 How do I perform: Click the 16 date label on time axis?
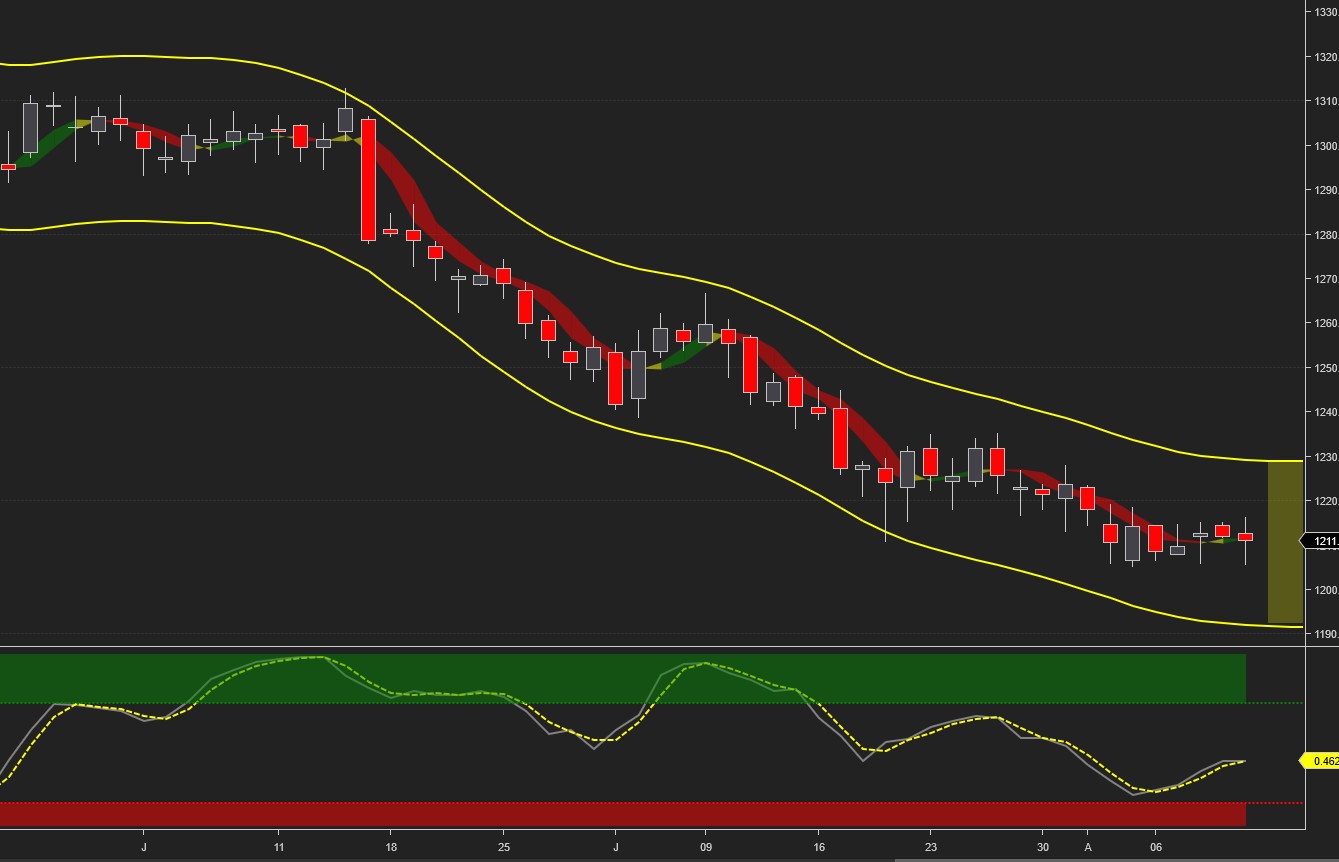tap(819, 846)
